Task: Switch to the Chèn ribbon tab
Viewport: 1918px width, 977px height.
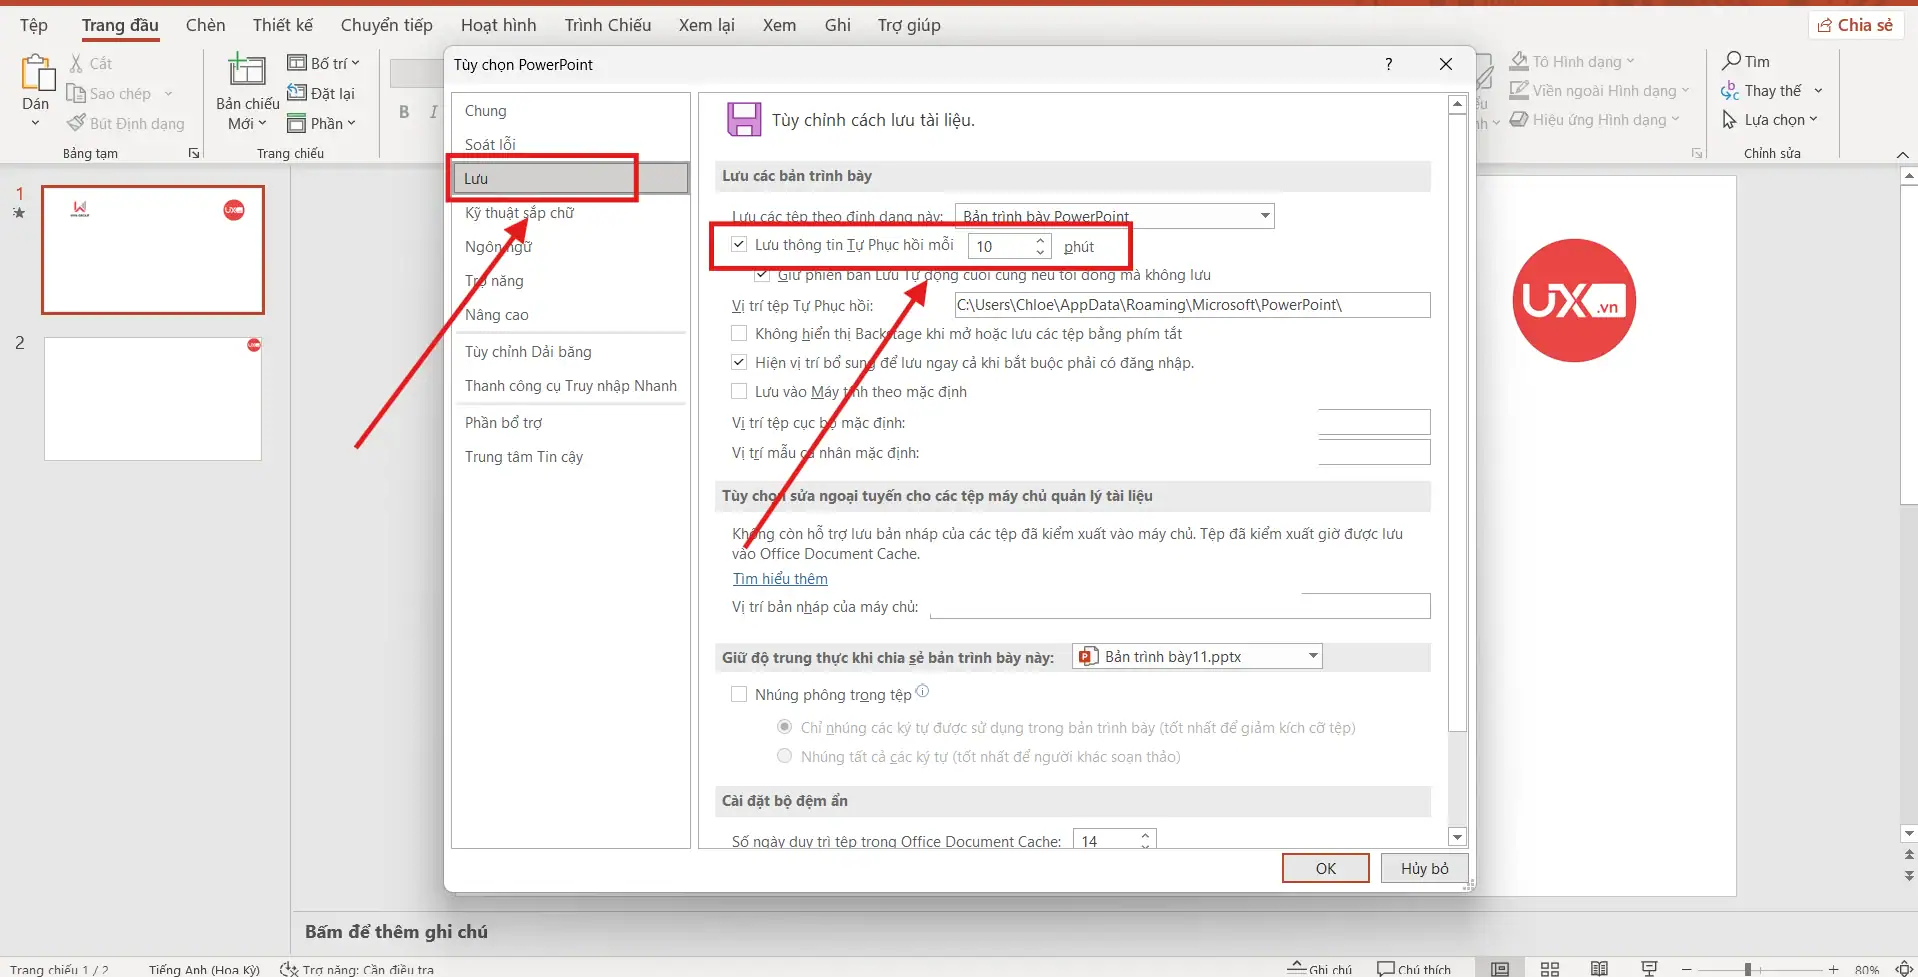Action: 205,25
